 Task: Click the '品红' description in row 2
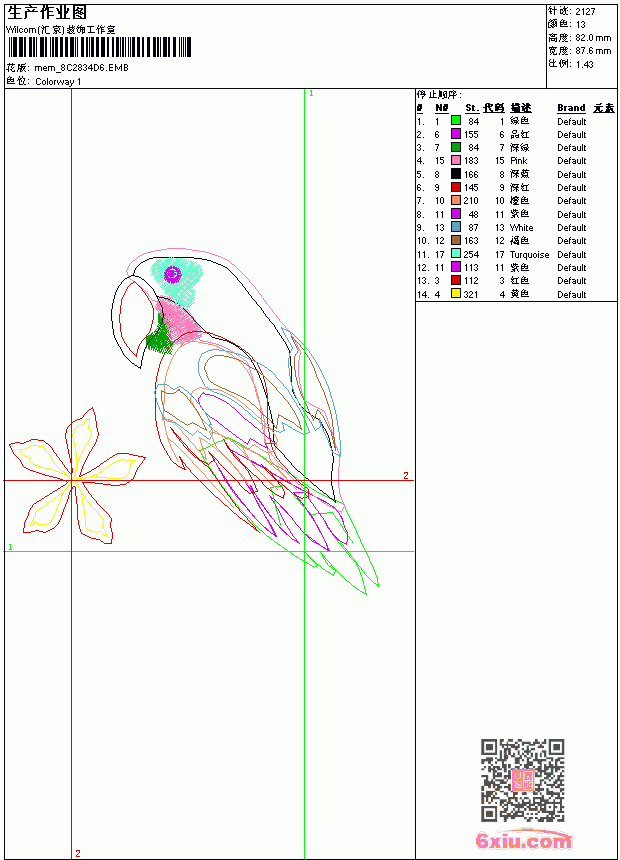[x=520, y=134]
